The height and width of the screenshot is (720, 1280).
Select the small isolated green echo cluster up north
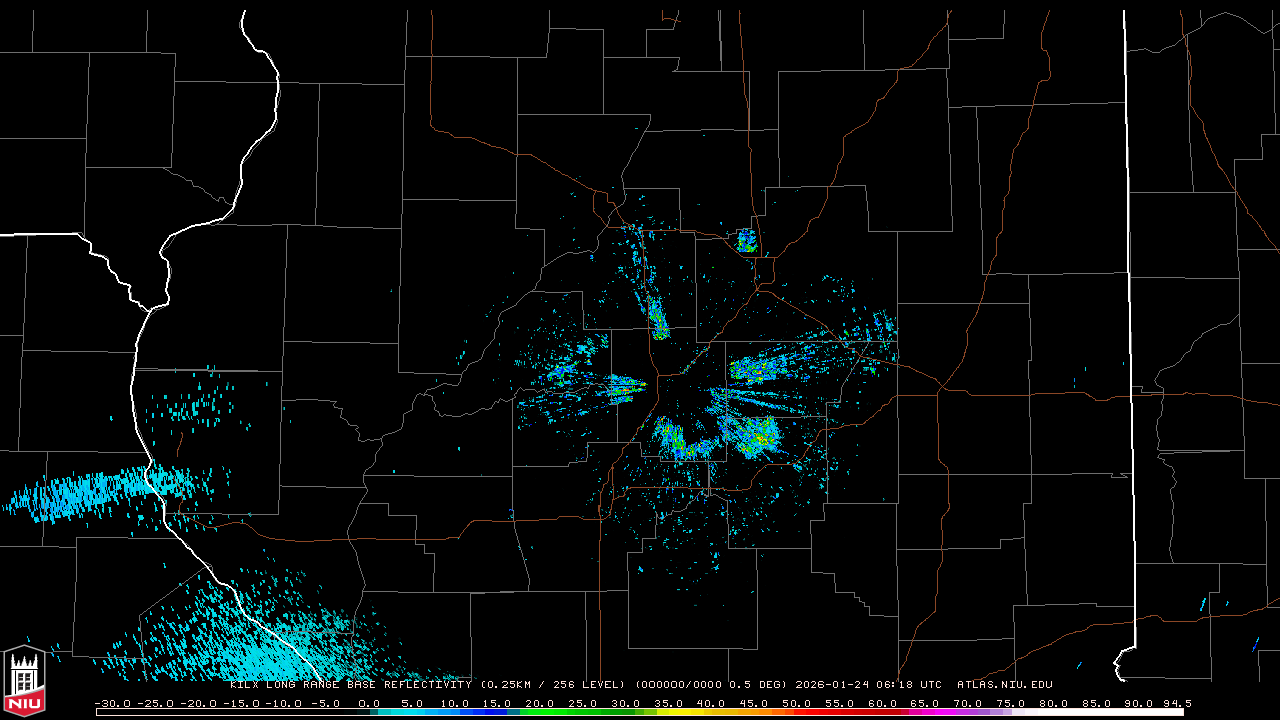(x=746, y=240)
